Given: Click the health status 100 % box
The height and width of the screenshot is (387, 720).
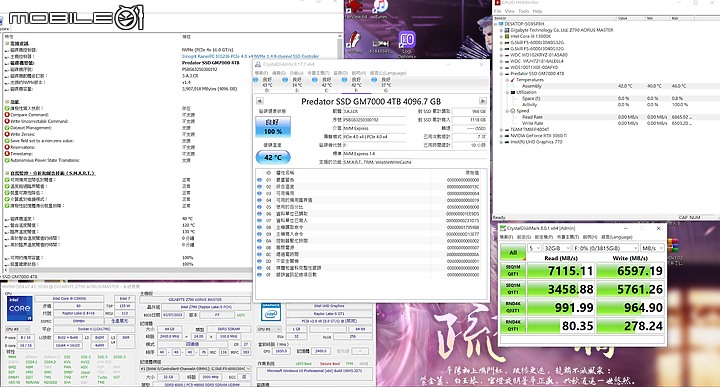Looking at the screenshot, I should pyautogui.click(x=273, y=127).
